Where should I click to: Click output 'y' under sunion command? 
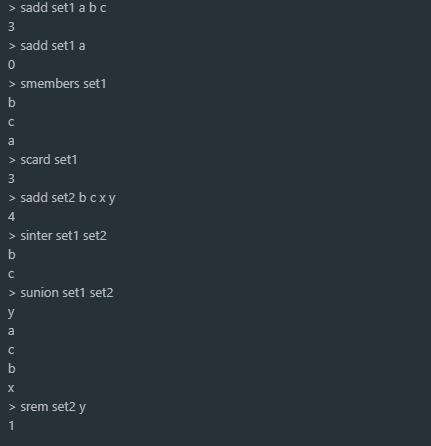pos(11,313)
